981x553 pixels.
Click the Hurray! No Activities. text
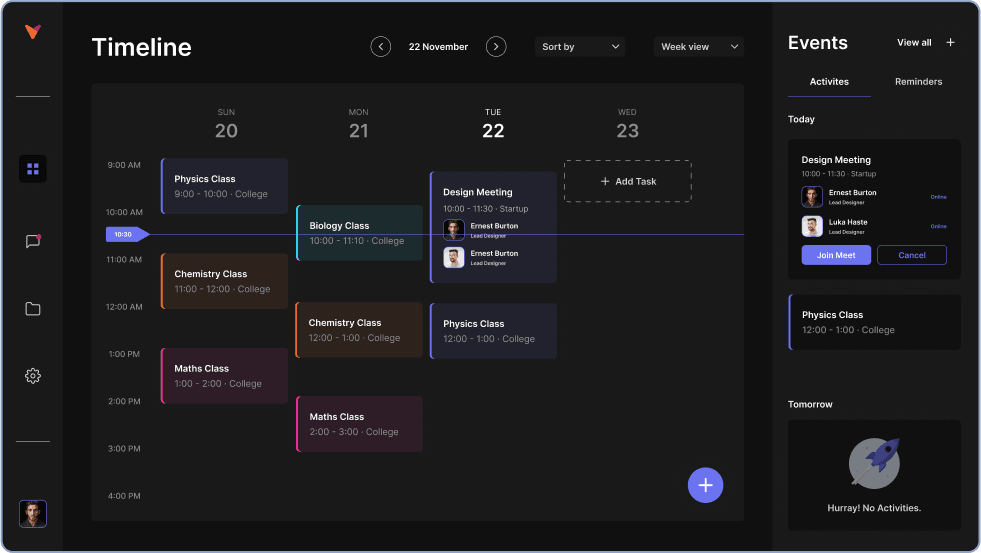[x=874, y=508]
